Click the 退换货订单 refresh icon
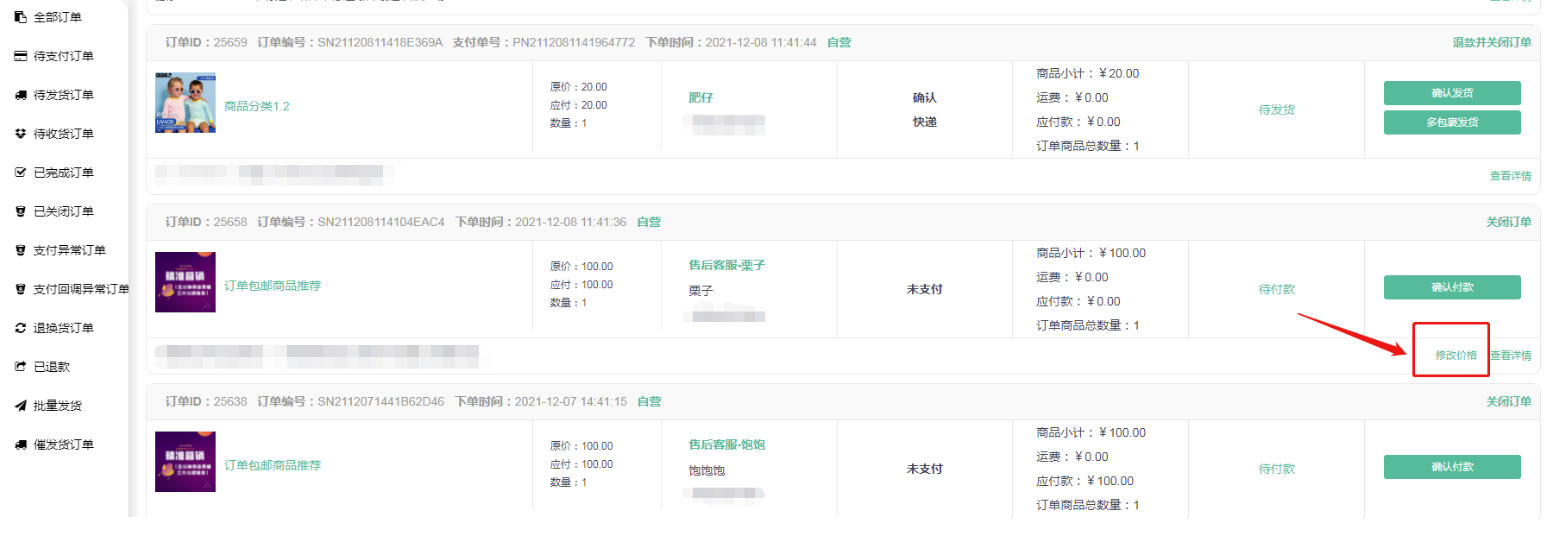The width and height of the screenshot is (1544, 540). (20, 328)
